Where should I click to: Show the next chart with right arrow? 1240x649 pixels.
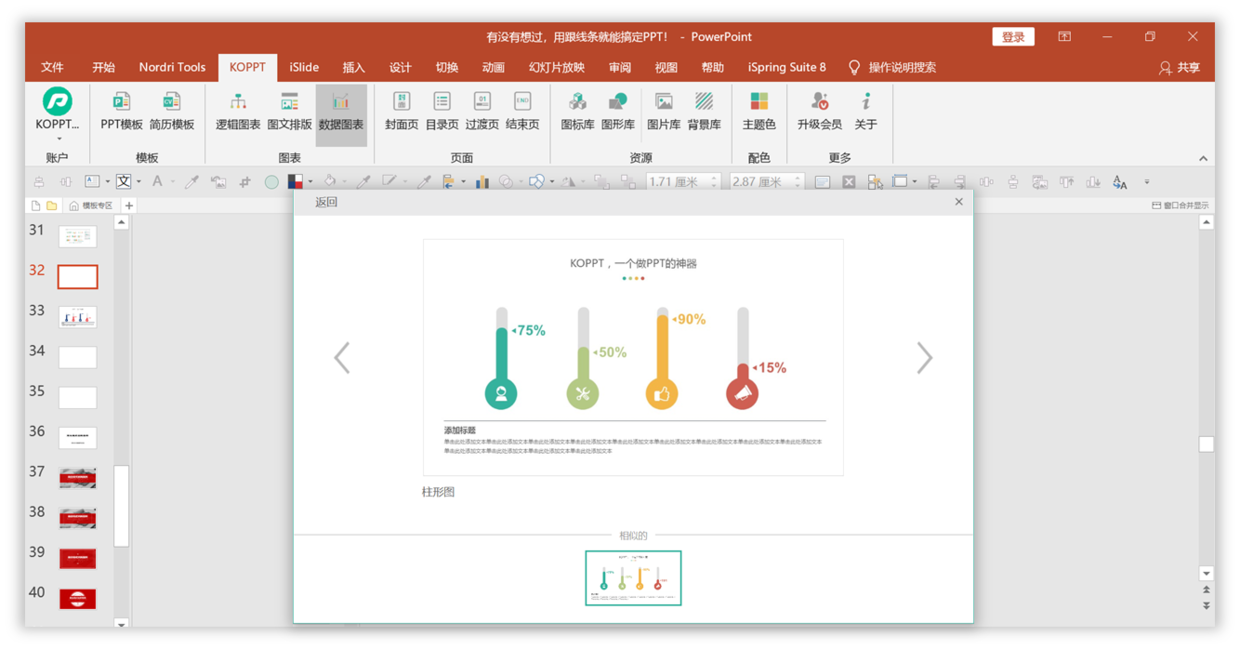924,358
